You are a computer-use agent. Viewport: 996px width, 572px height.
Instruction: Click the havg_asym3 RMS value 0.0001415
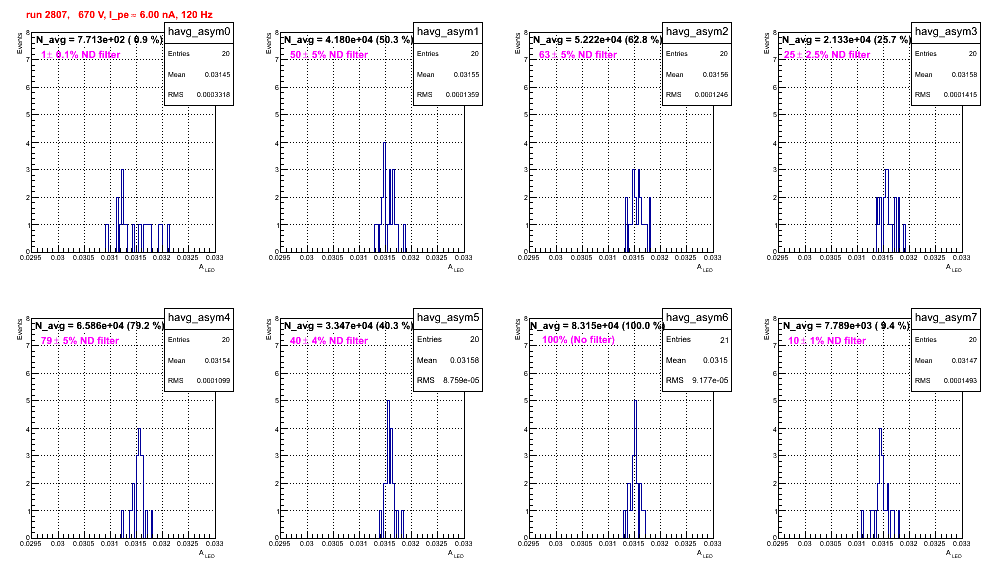click(x=960, y=95)
